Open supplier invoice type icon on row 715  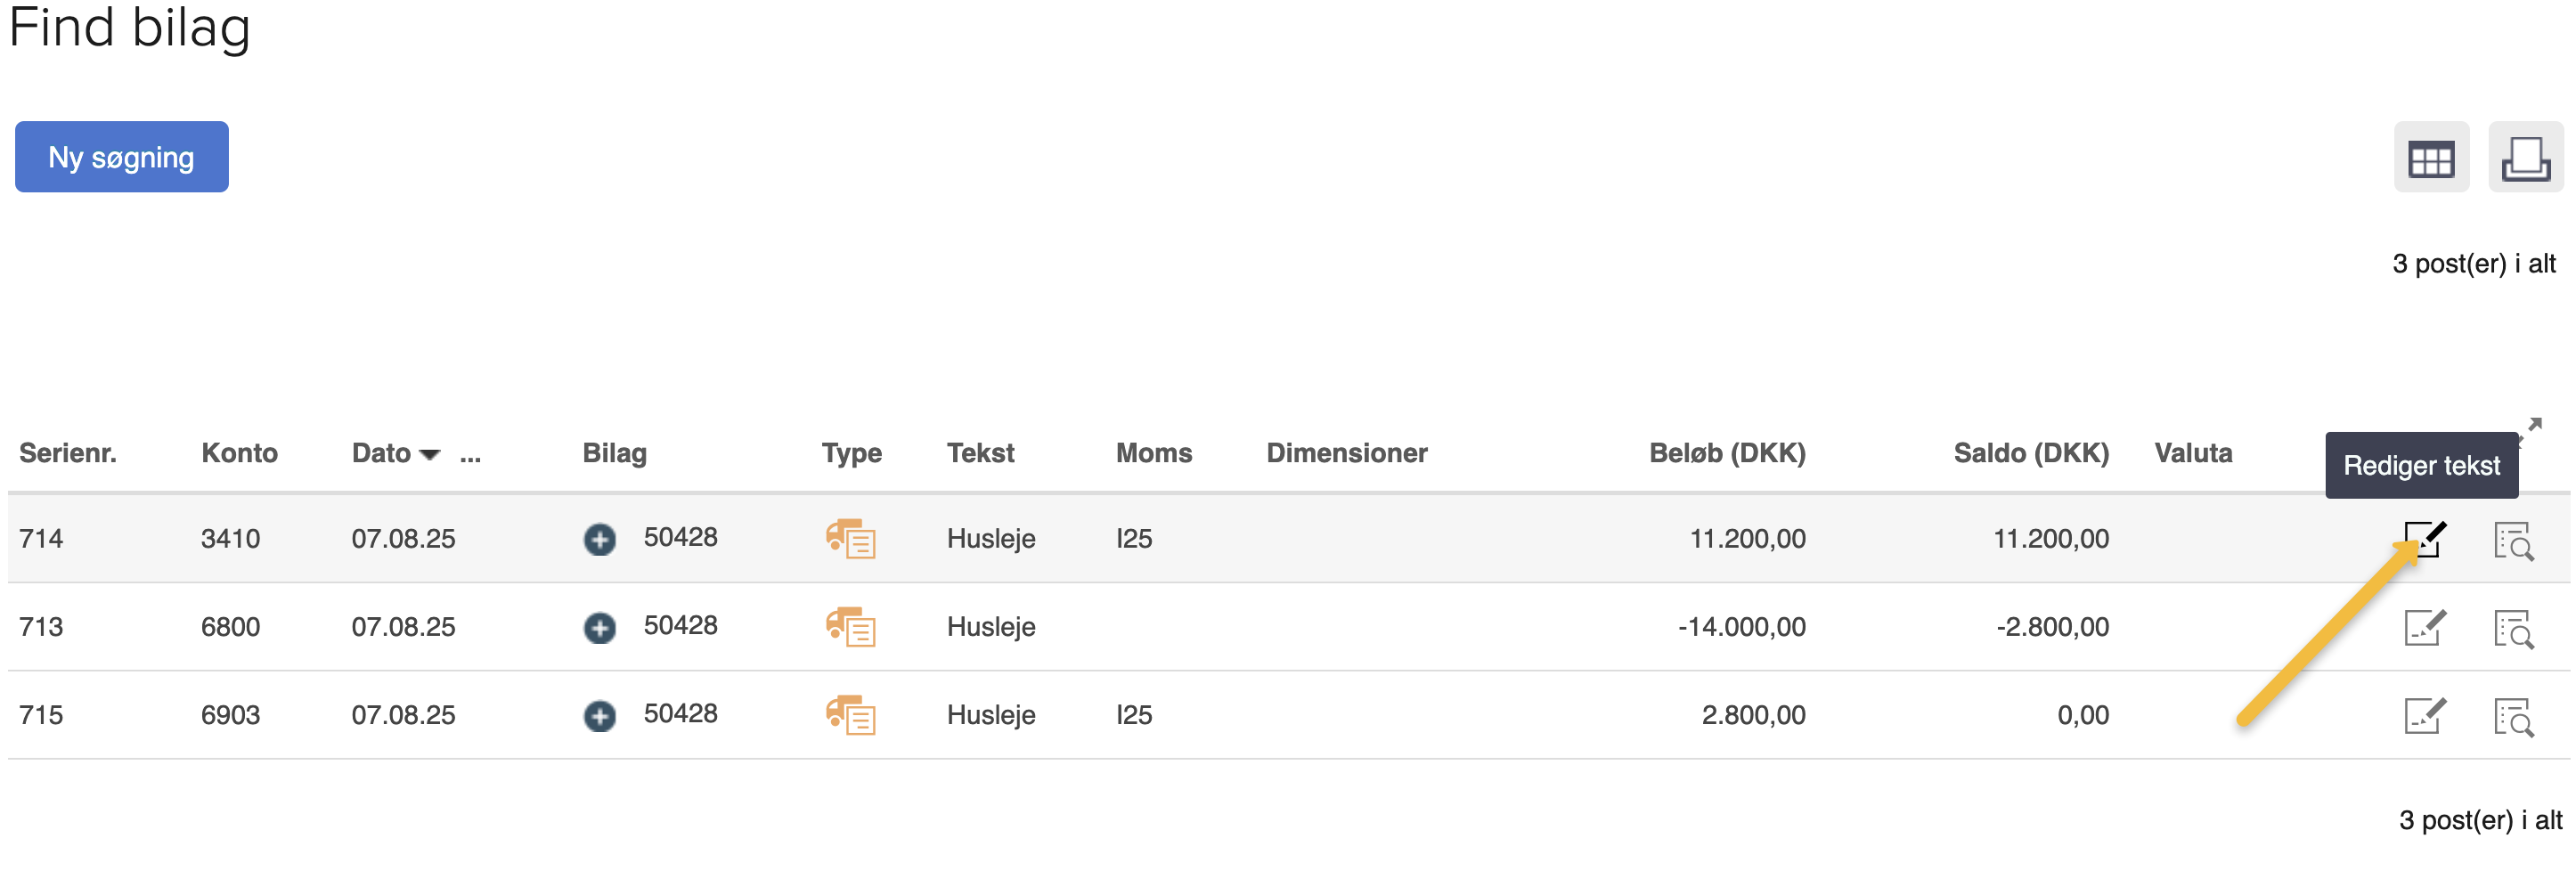click(850, 715)
